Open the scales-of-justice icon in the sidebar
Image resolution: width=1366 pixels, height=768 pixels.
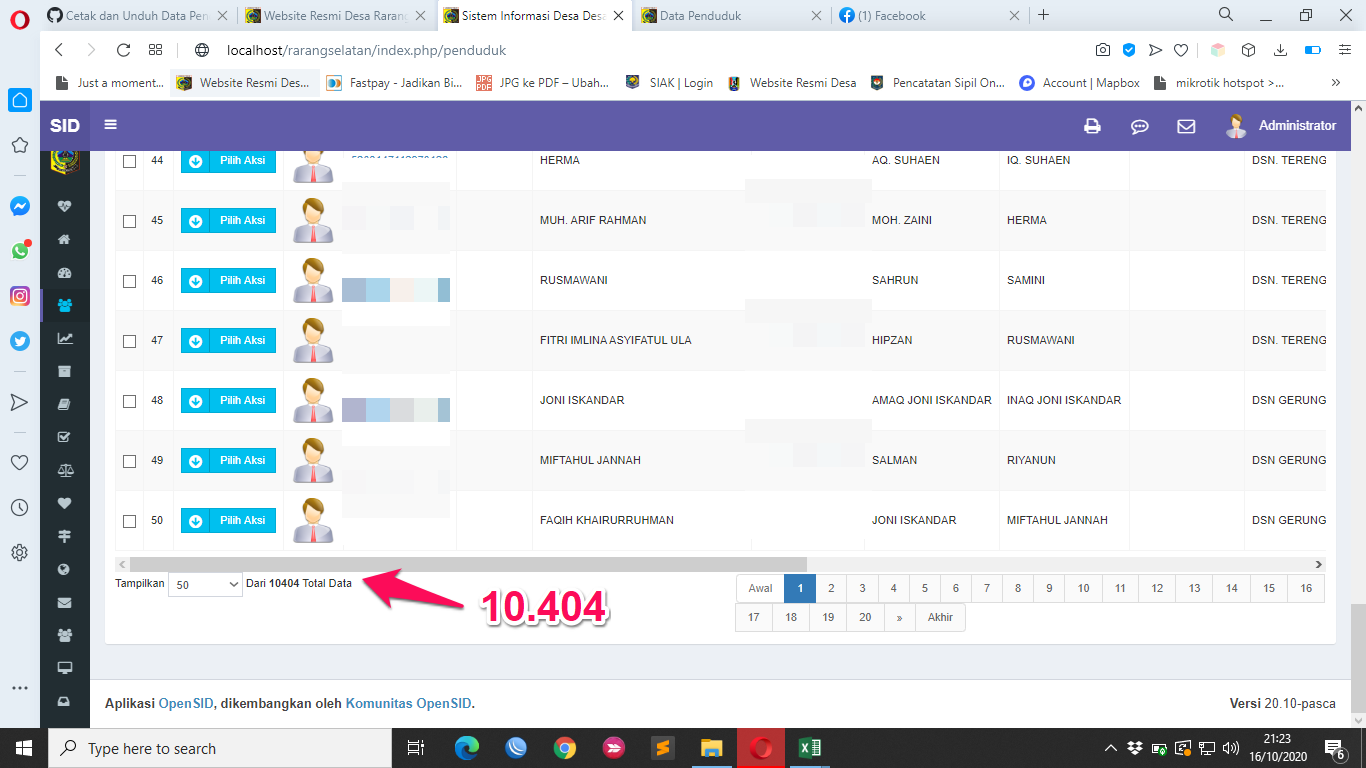pos(64,470)
